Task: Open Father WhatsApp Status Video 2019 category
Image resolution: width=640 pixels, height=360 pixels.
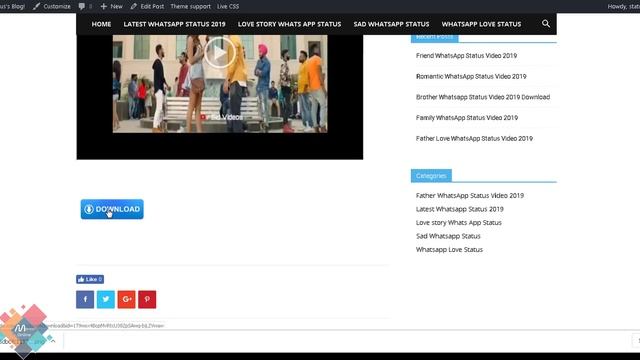Action: point(469,196)
